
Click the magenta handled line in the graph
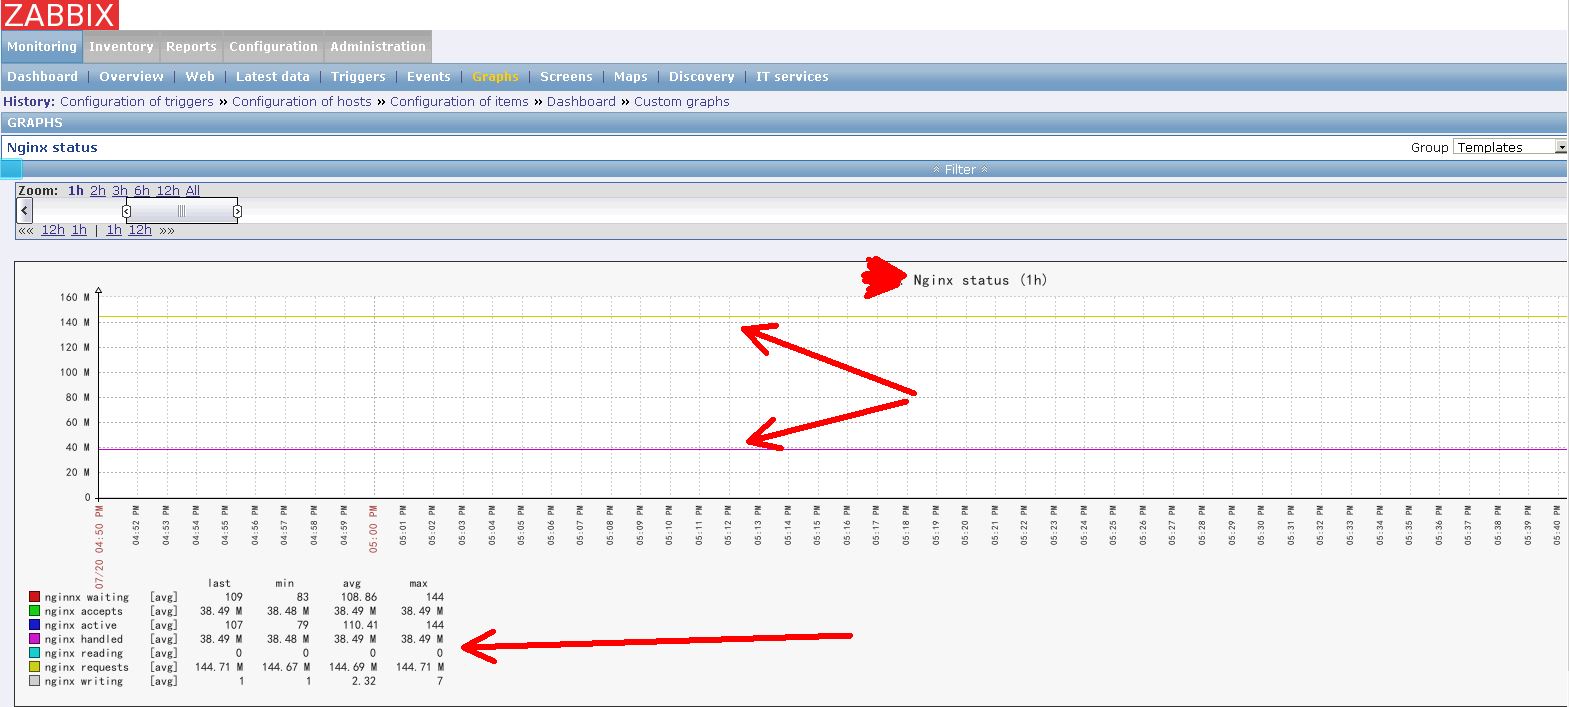pyautogui.click(x=832, y=449)
